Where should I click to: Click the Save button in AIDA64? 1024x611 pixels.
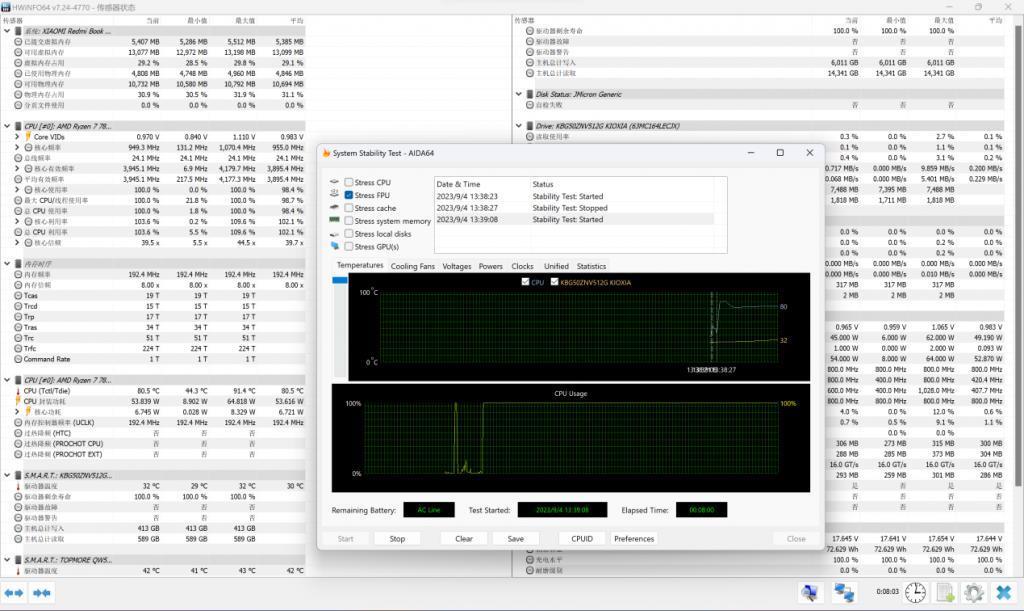tap(515, 539)
